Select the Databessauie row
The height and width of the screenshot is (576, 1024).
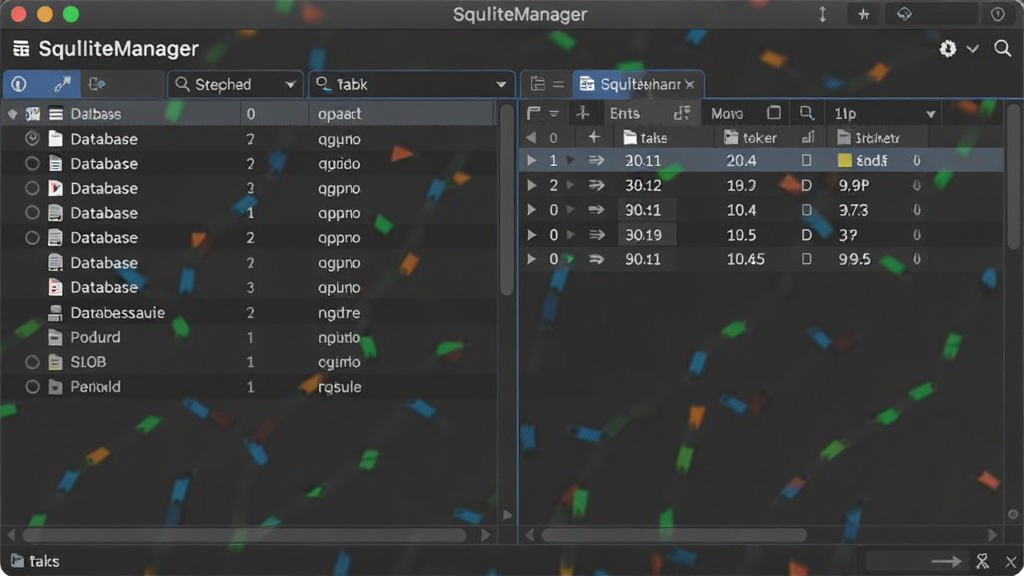pos(248,313)
